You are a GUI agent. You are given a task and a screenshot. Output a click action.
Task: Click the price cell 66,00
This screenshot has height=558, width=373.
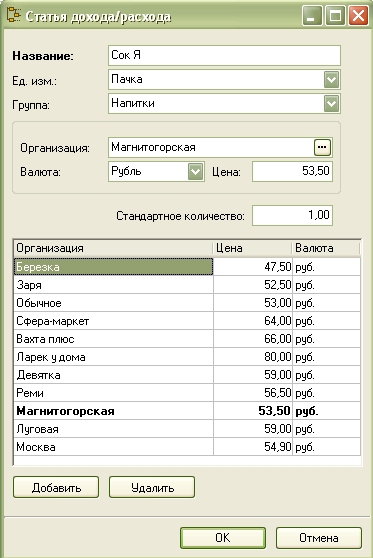tap(253, 339)
